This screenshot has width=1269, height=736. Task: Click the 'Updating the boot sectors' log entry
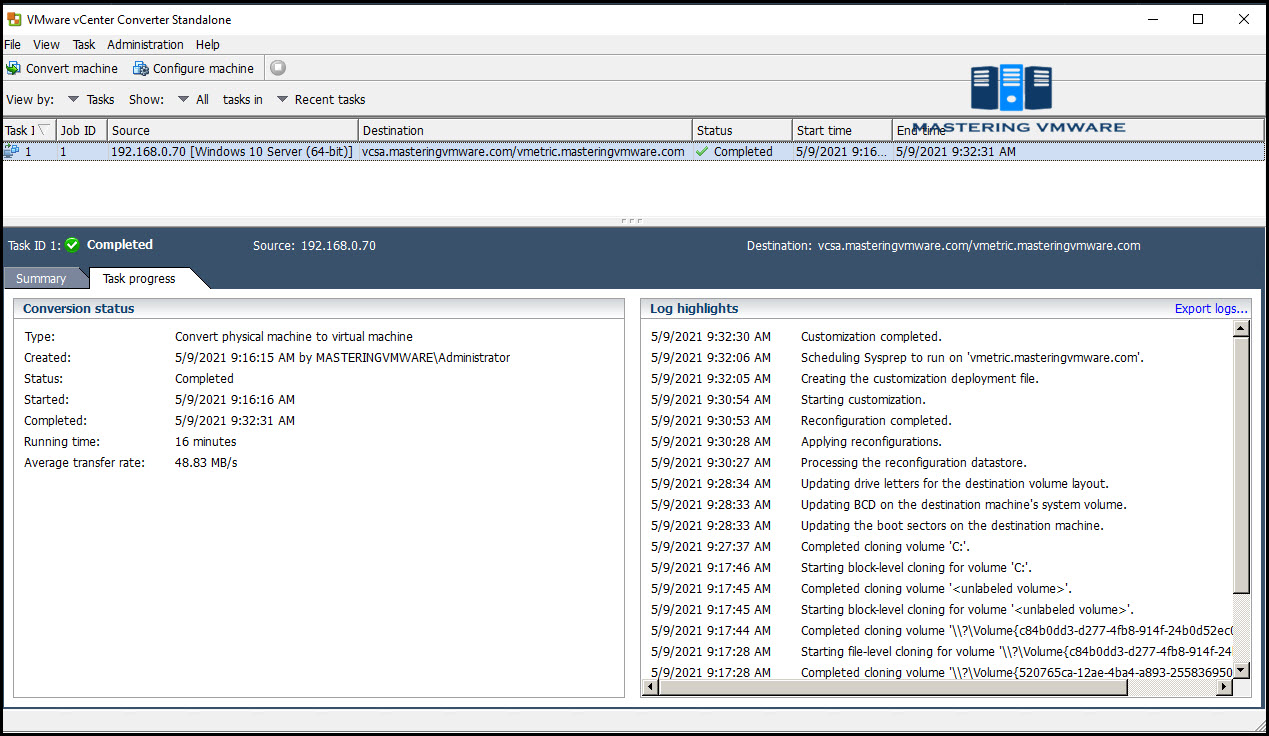click(x=952, y=526)
